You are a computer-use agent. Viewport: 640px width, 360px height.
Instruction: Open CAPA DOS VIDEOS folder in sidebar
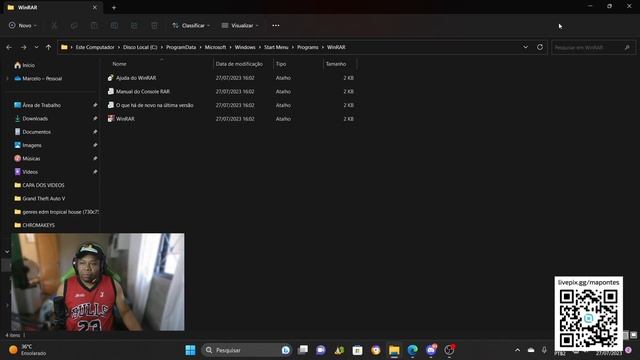click(x=43, y=185)
